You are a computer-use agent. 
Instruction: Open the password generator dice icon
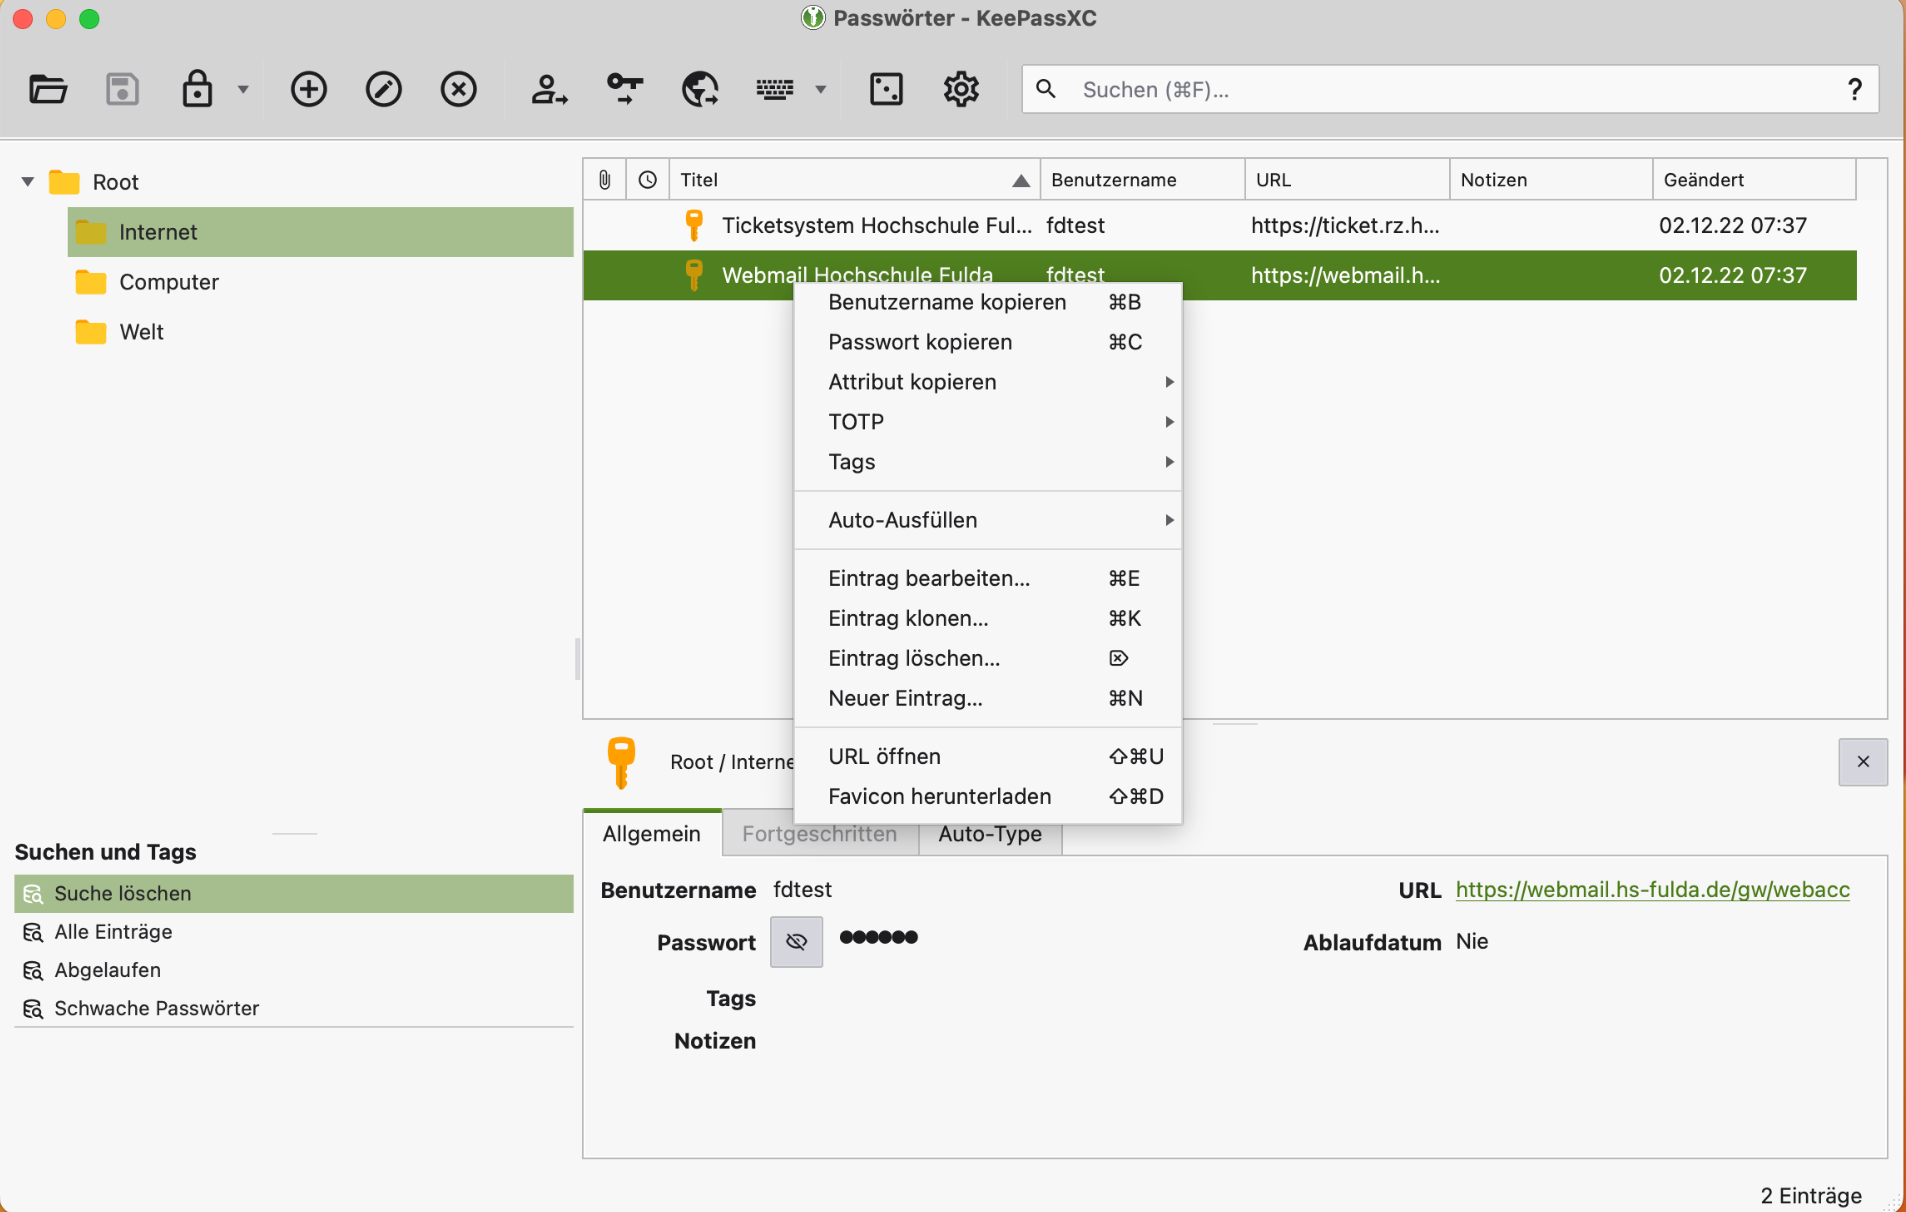886,90
